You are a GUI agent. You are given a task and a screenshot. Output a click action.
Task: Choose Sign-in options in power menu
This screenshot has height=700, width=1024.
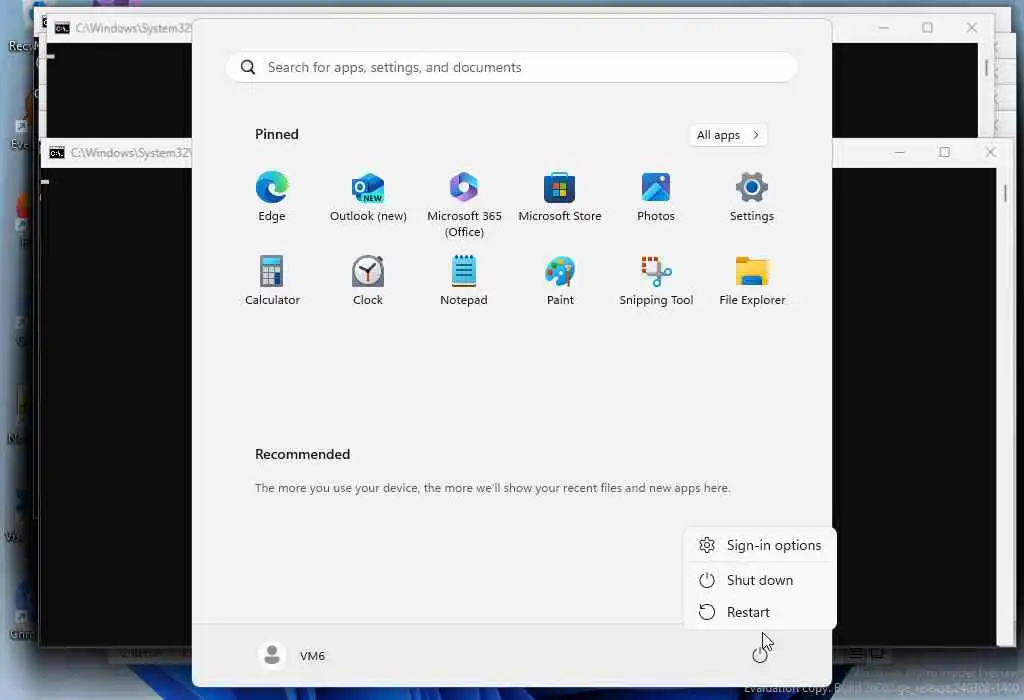[760, 545]
